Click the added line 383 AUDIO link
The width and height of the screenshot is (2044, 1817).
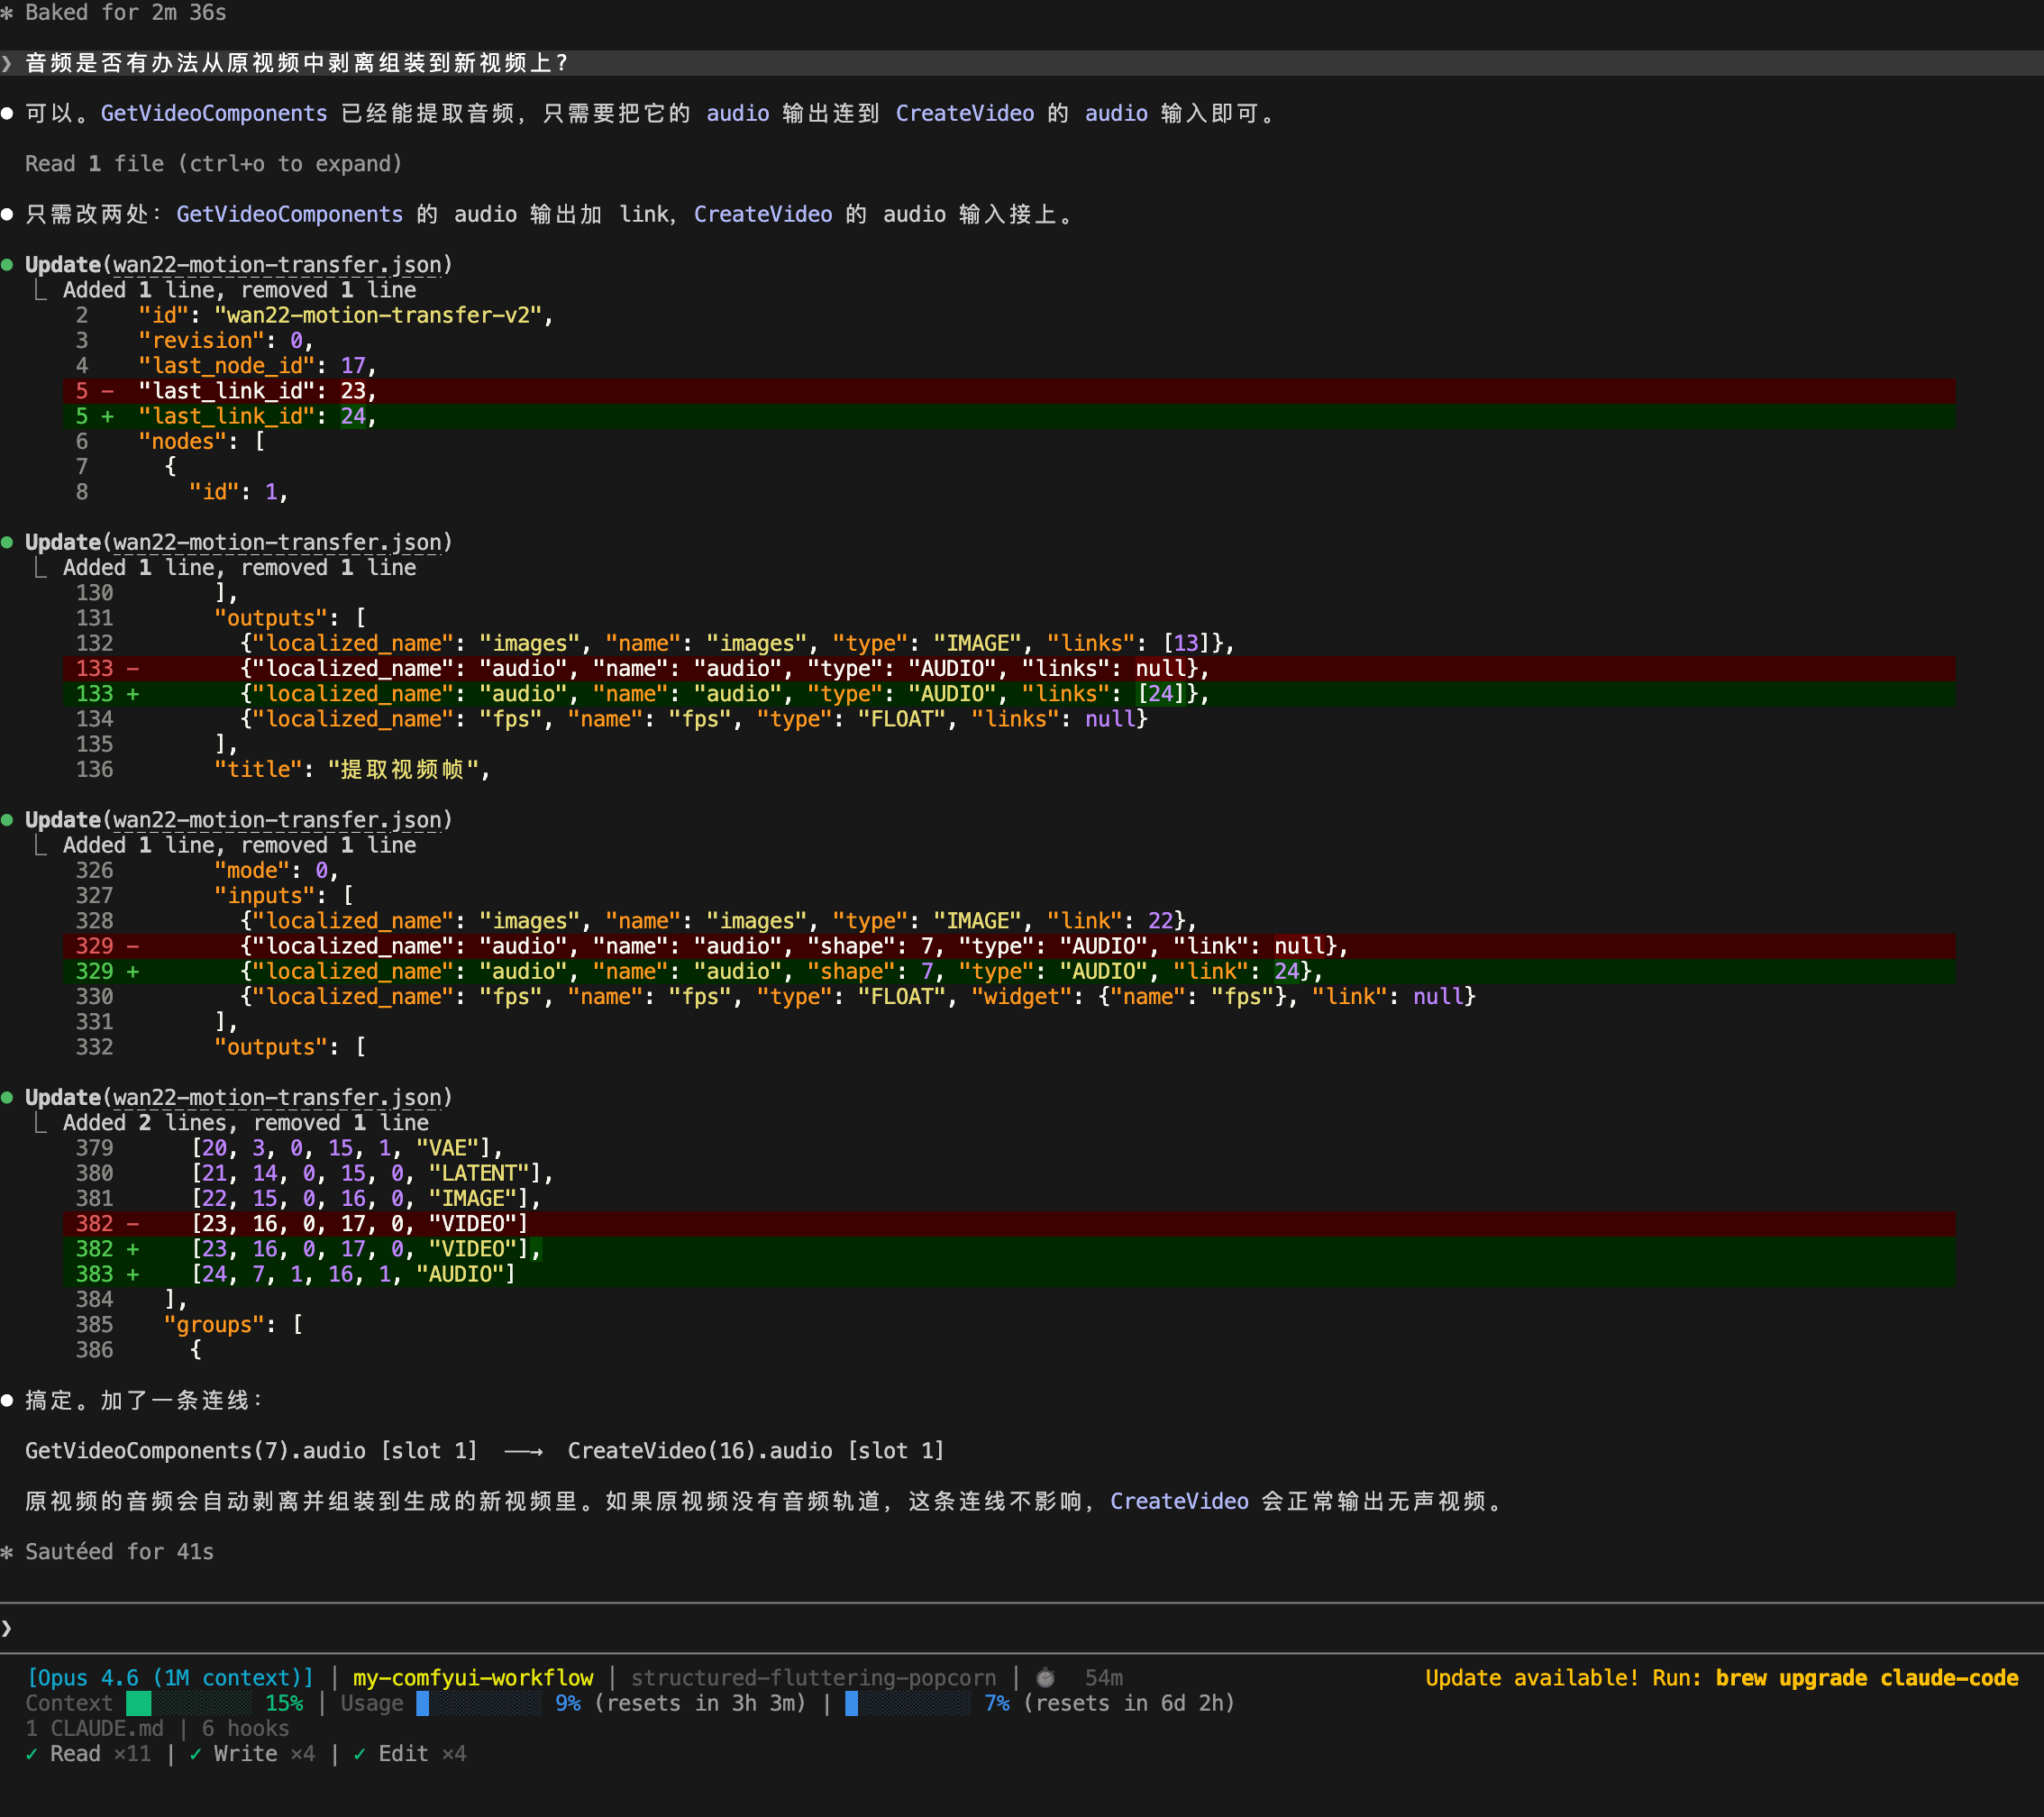[x=353, y=1274]
